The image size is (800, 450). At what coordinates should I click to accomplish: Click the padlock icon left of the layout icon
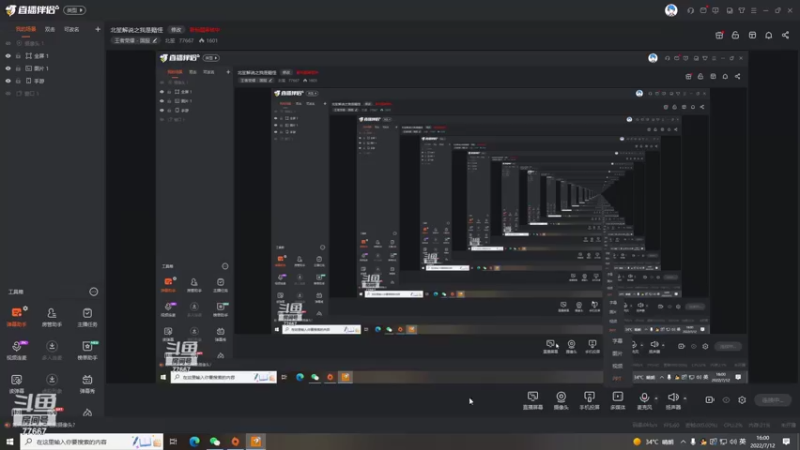click(x=735, y=35)
